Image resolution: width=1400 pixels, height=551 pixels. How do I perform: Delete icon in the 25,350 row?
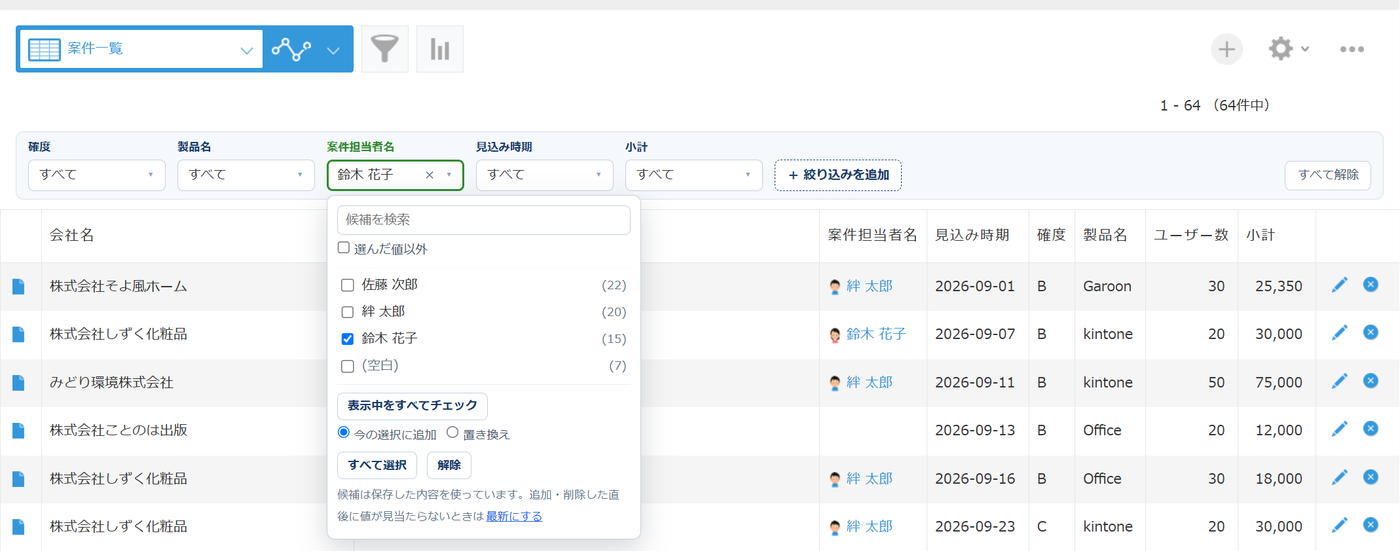[1371, 285]
